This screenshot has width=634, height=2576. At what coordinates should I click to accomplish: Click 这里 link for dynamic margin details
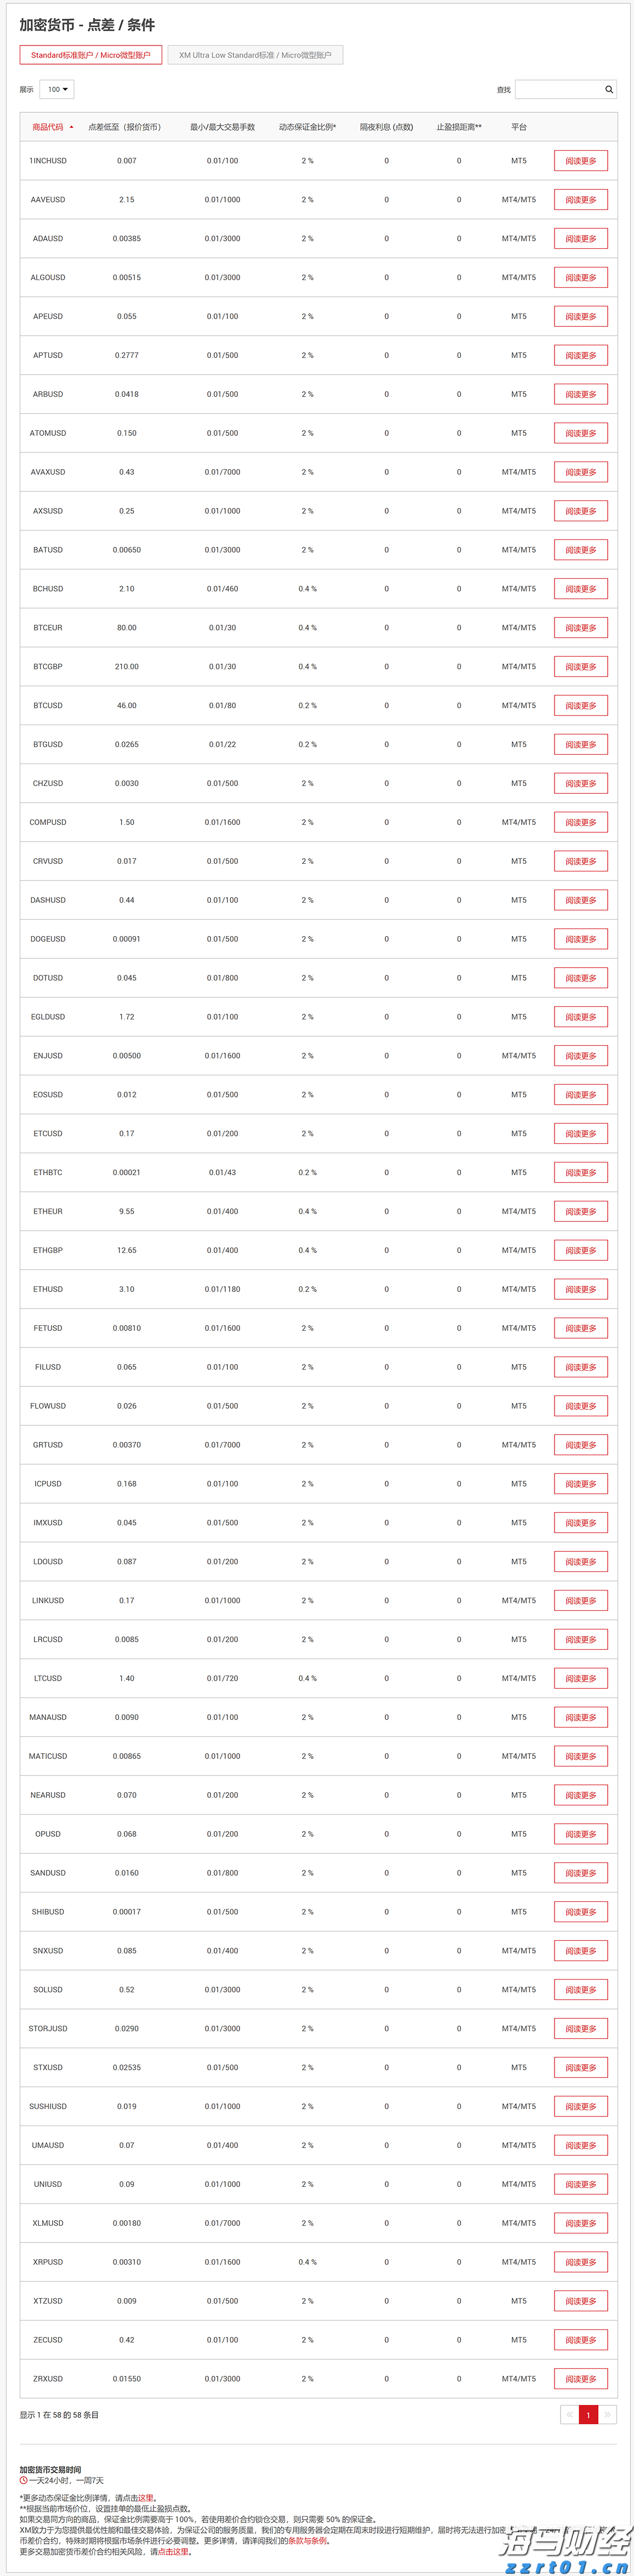pos(146,2498)
